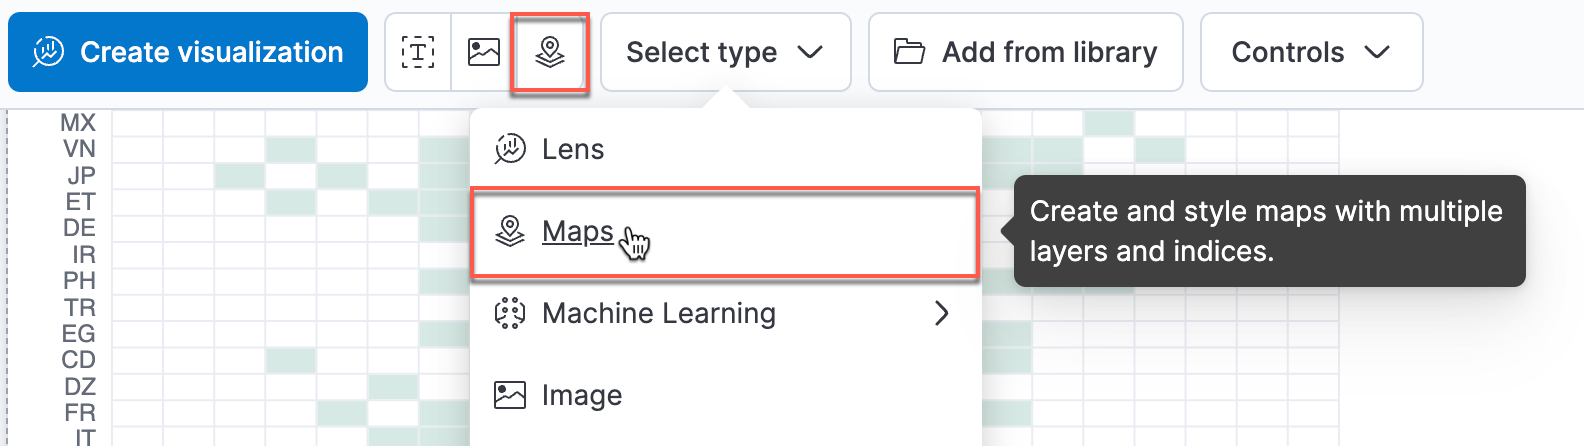Open the Controls dropdown
The width and height of the screenshot is (1584, 446).
point(1312,52)
